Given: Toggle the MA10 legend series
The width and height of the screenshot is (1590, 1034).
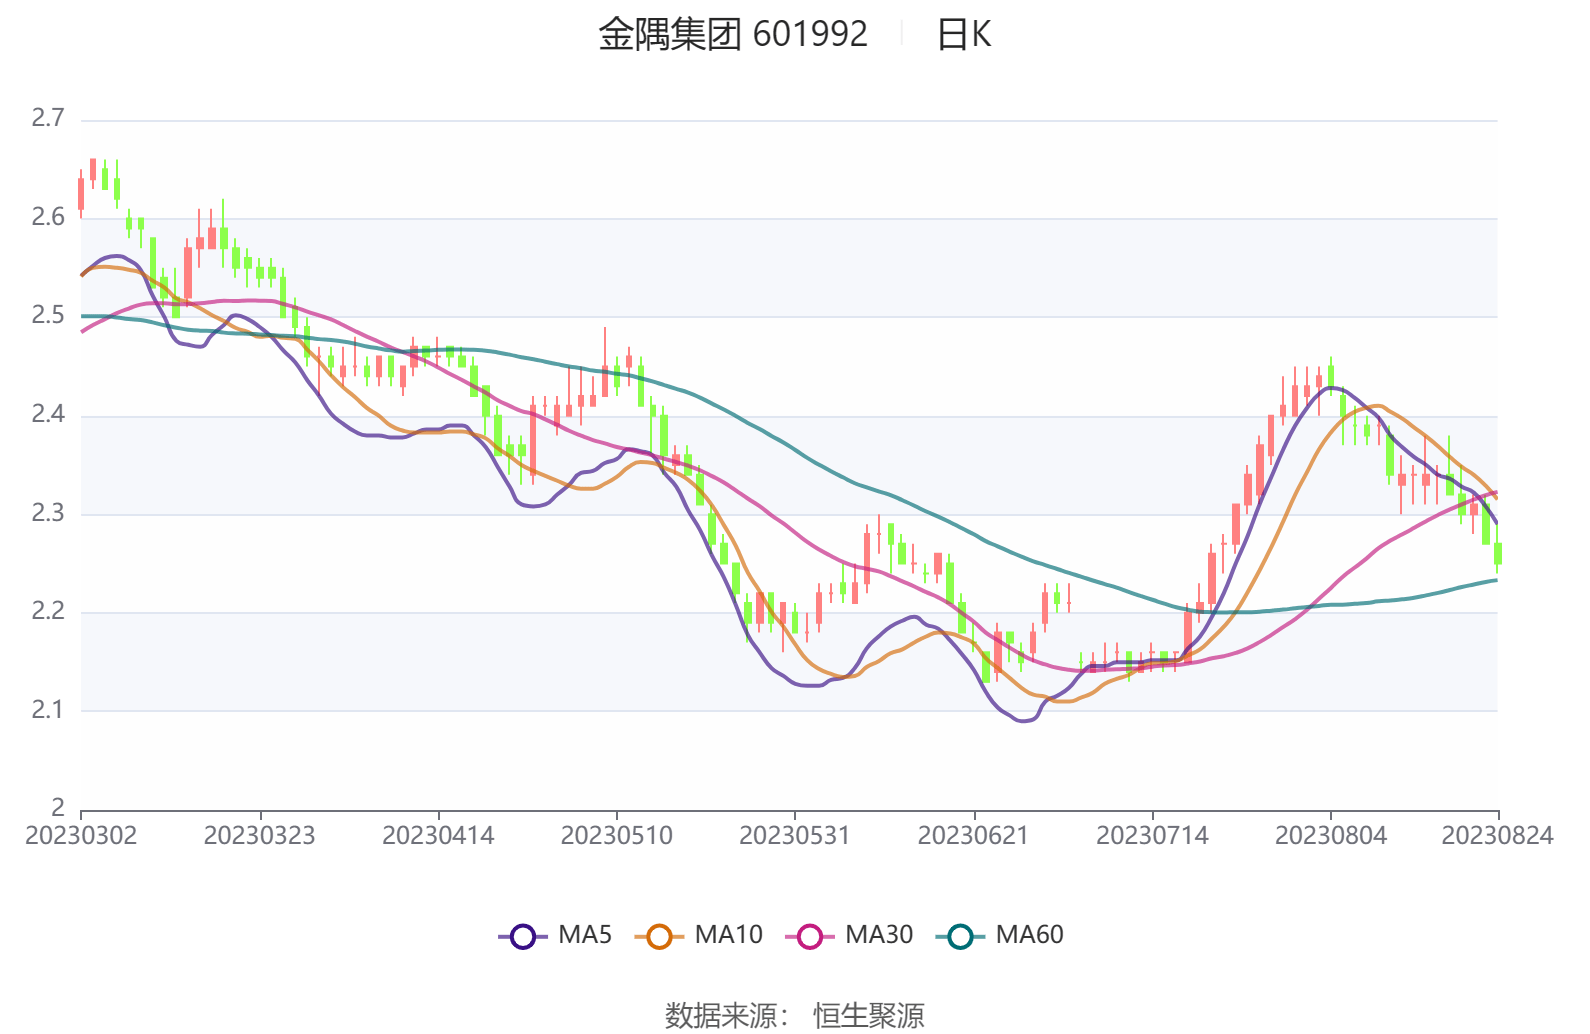Looking at the screenshot, I should tap(699, 936).
